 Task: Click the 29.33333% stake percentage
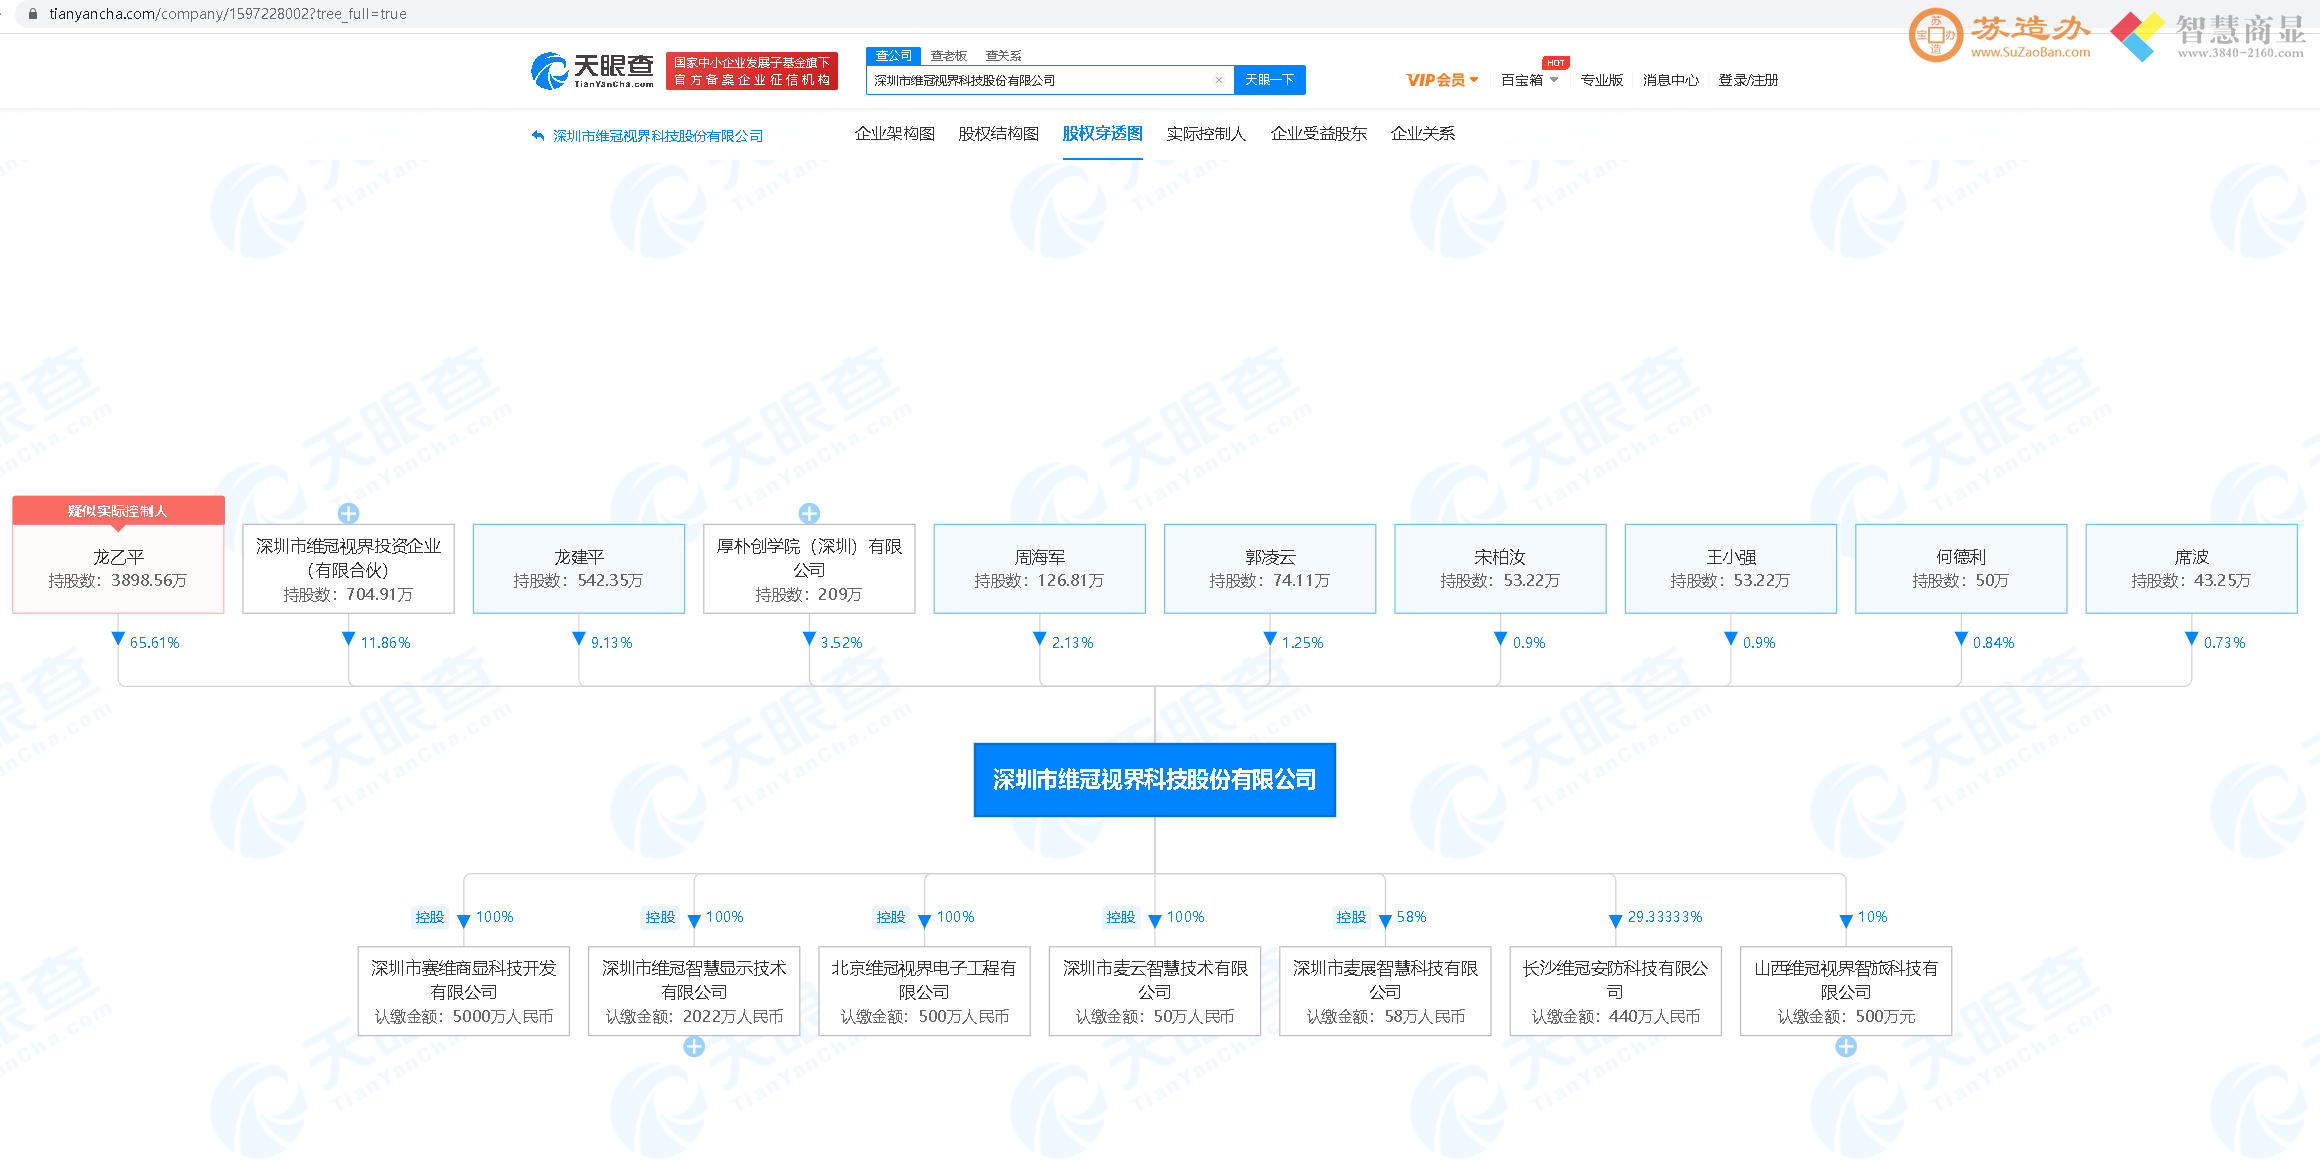[1665, 917]
